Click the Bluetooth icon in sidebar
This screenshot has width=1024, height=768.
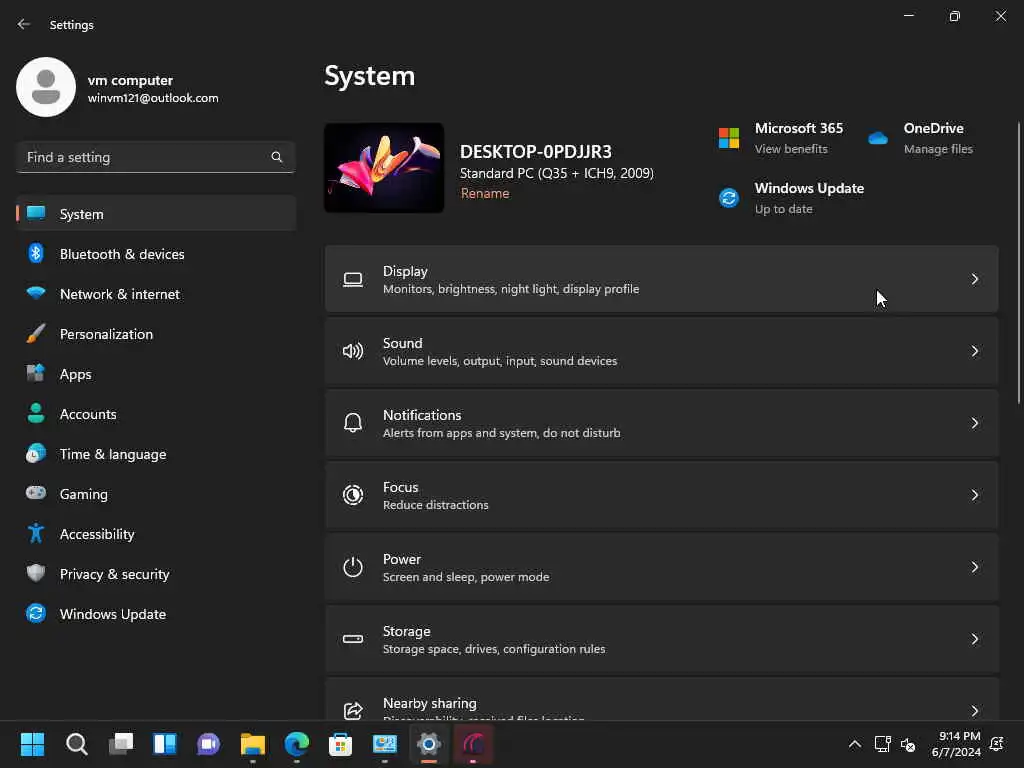(36, 253)
